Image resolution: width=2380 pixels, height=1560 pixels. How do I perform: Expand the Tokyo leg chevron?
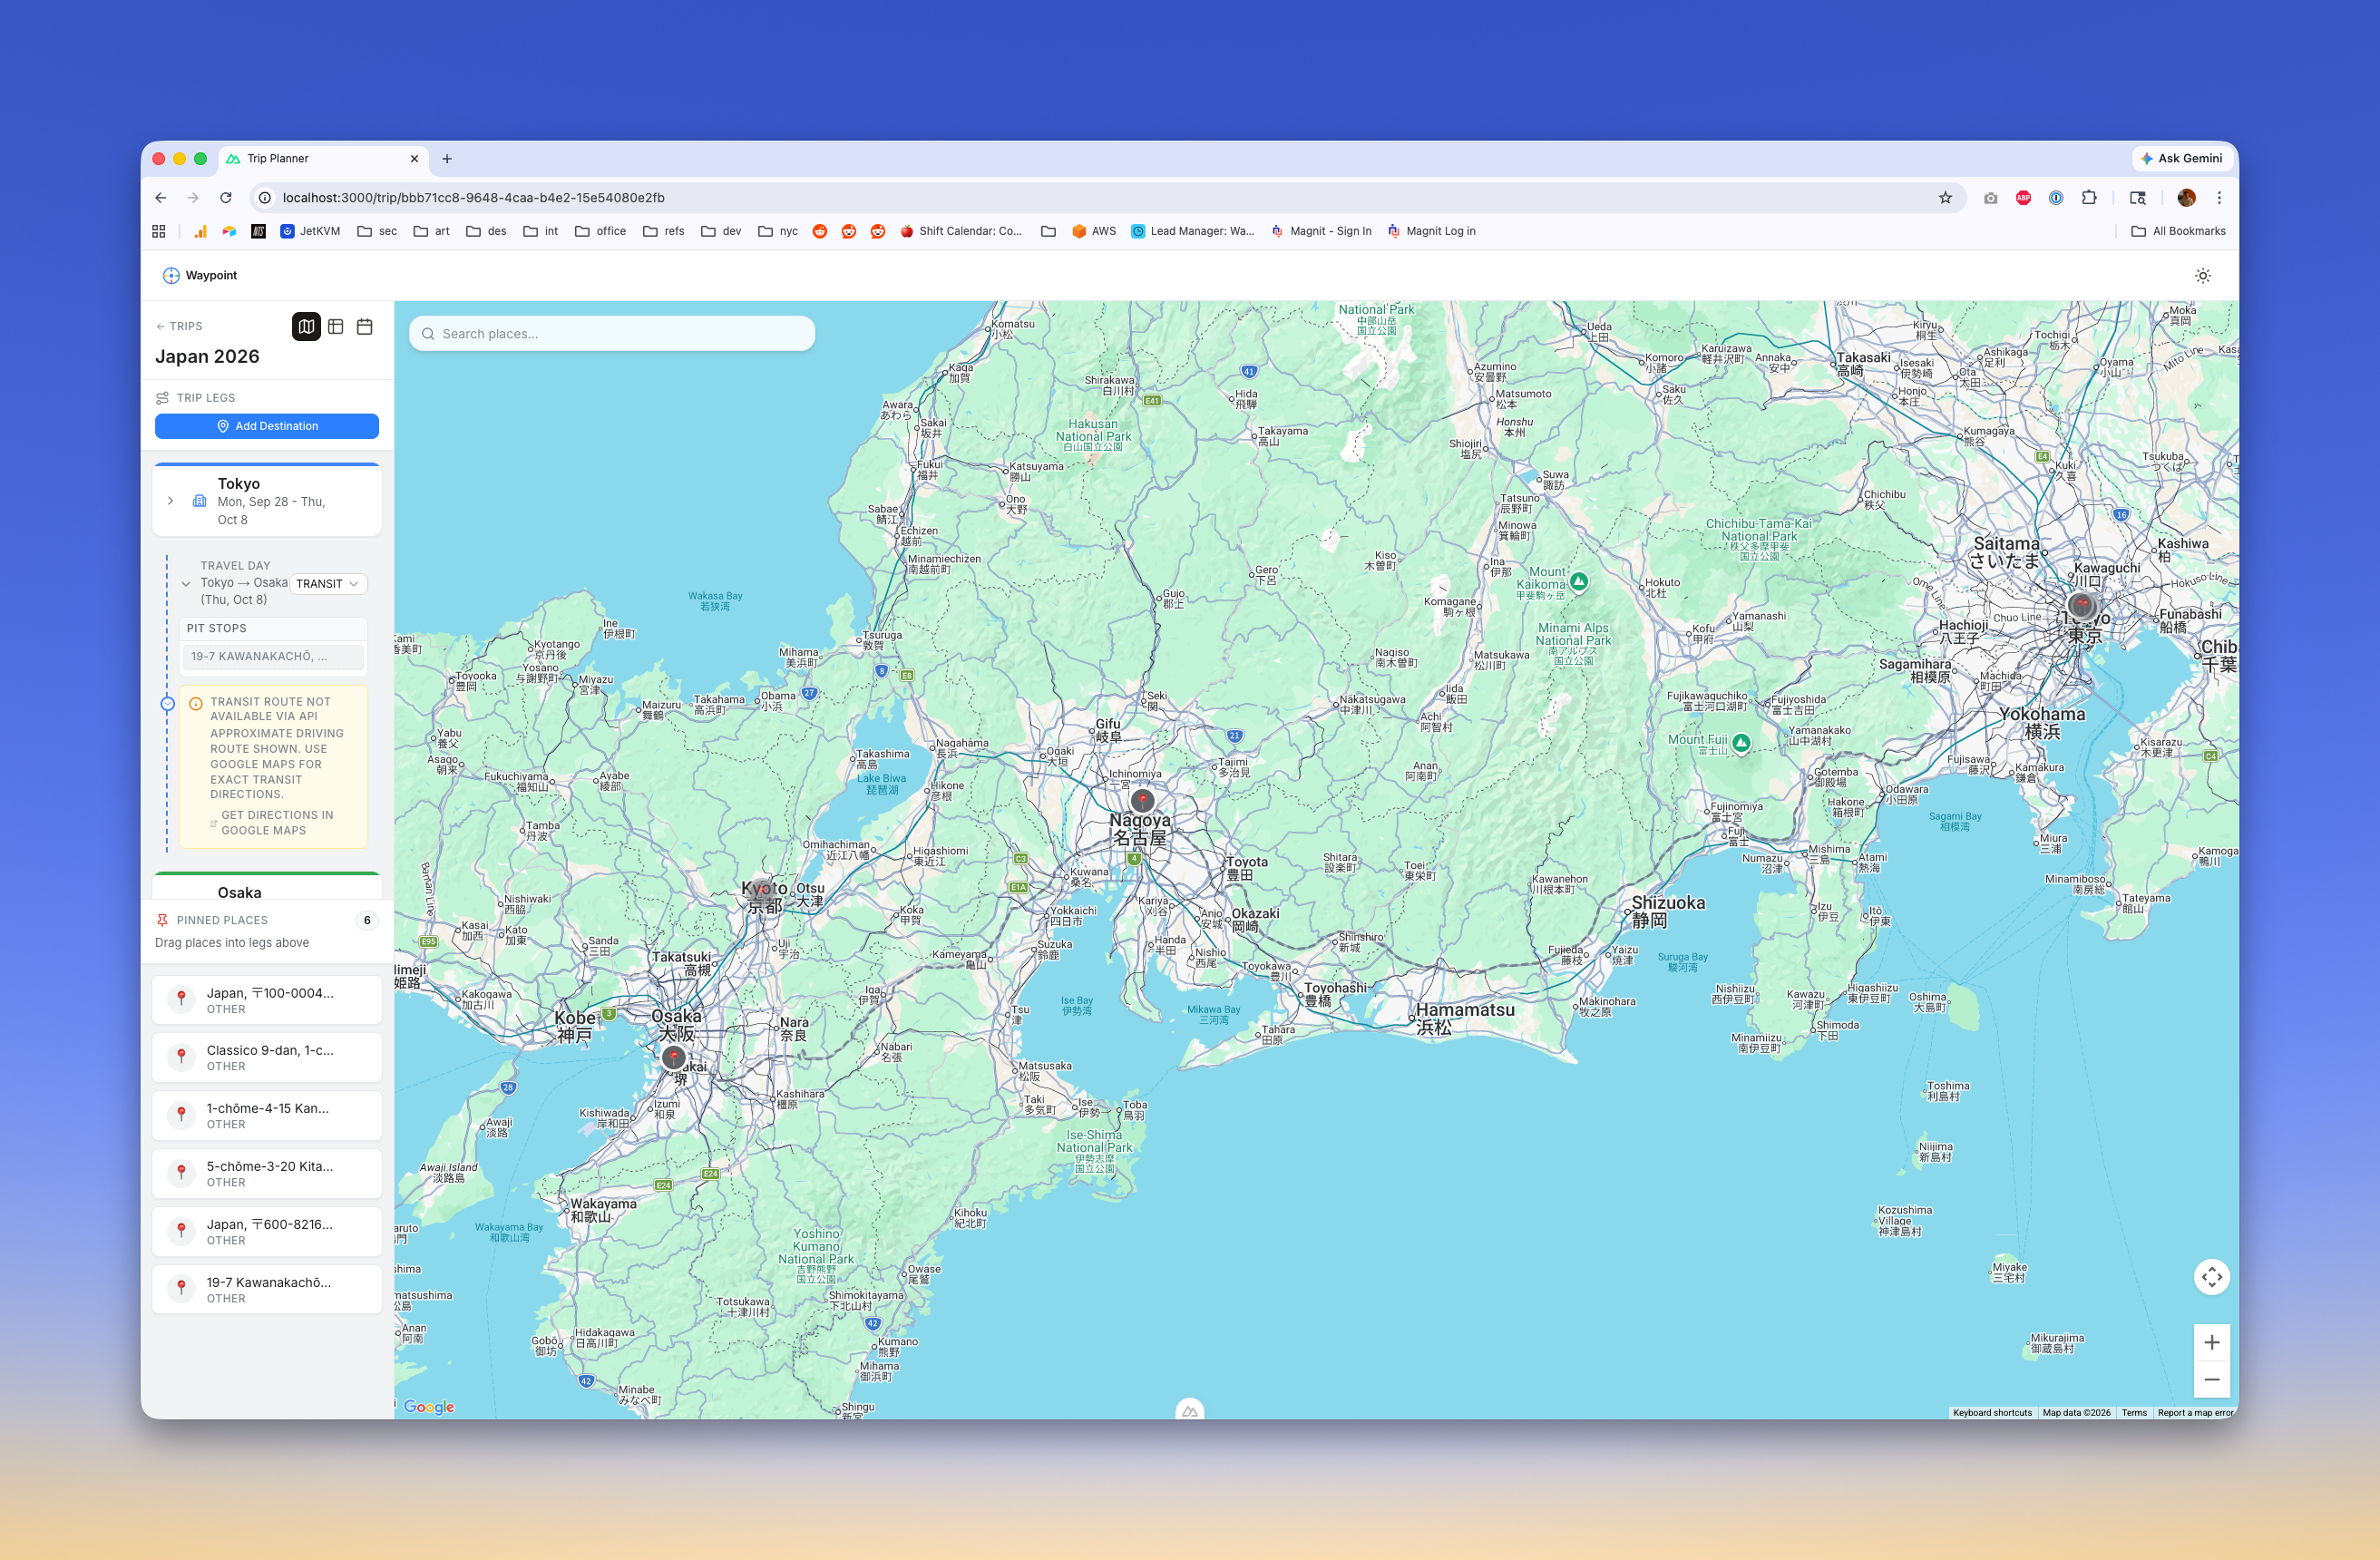(x=171, y=501)
